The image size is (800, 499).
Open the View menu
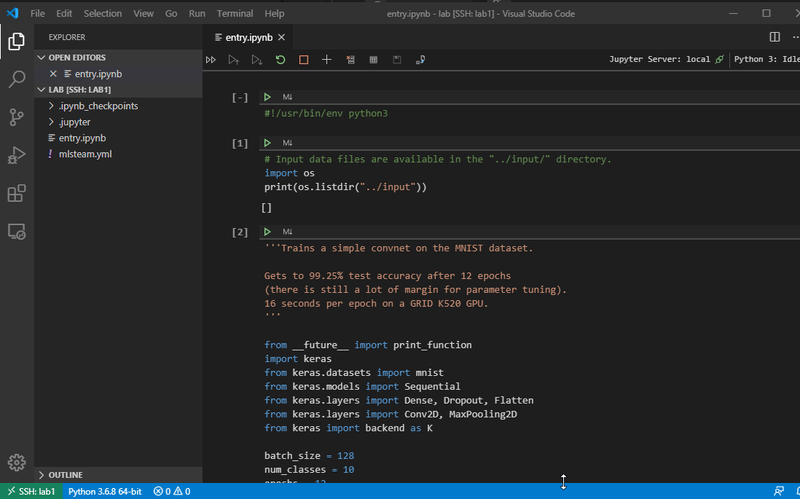coord(143,14)
